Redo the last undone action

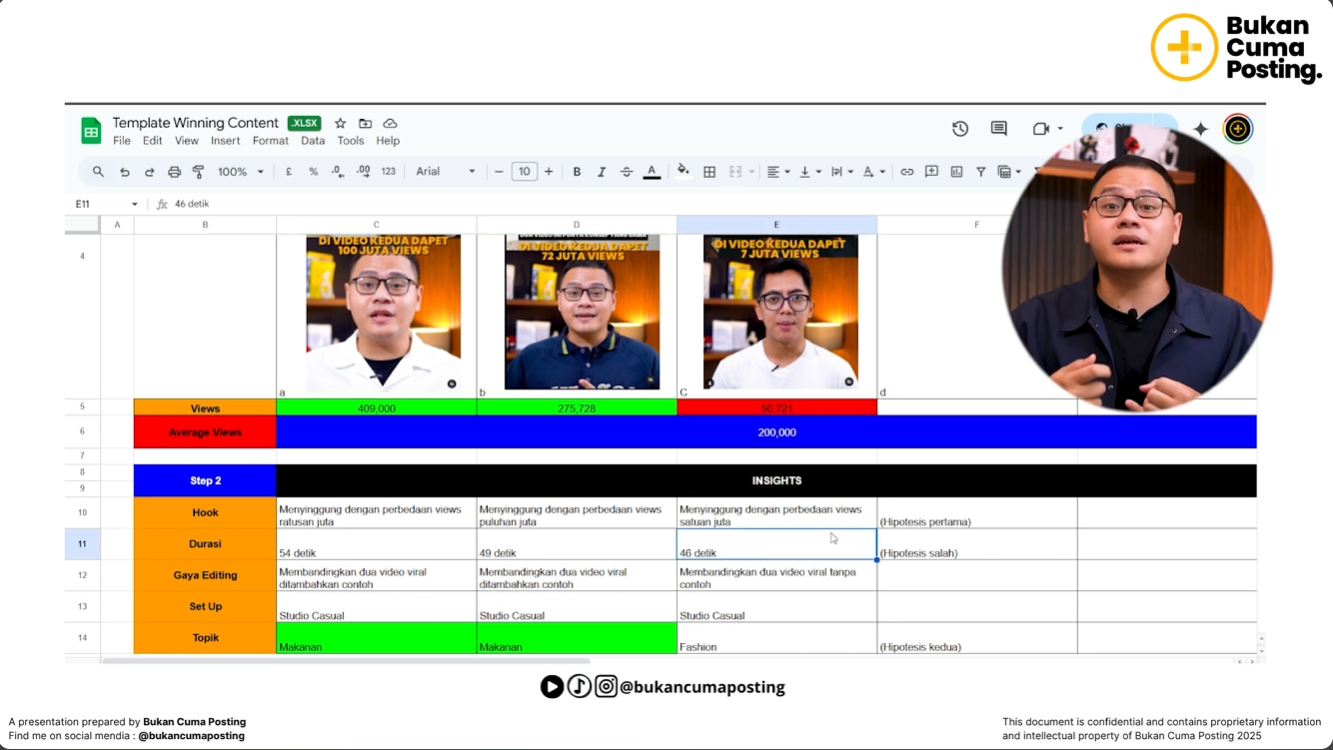(x=149, y=172)
